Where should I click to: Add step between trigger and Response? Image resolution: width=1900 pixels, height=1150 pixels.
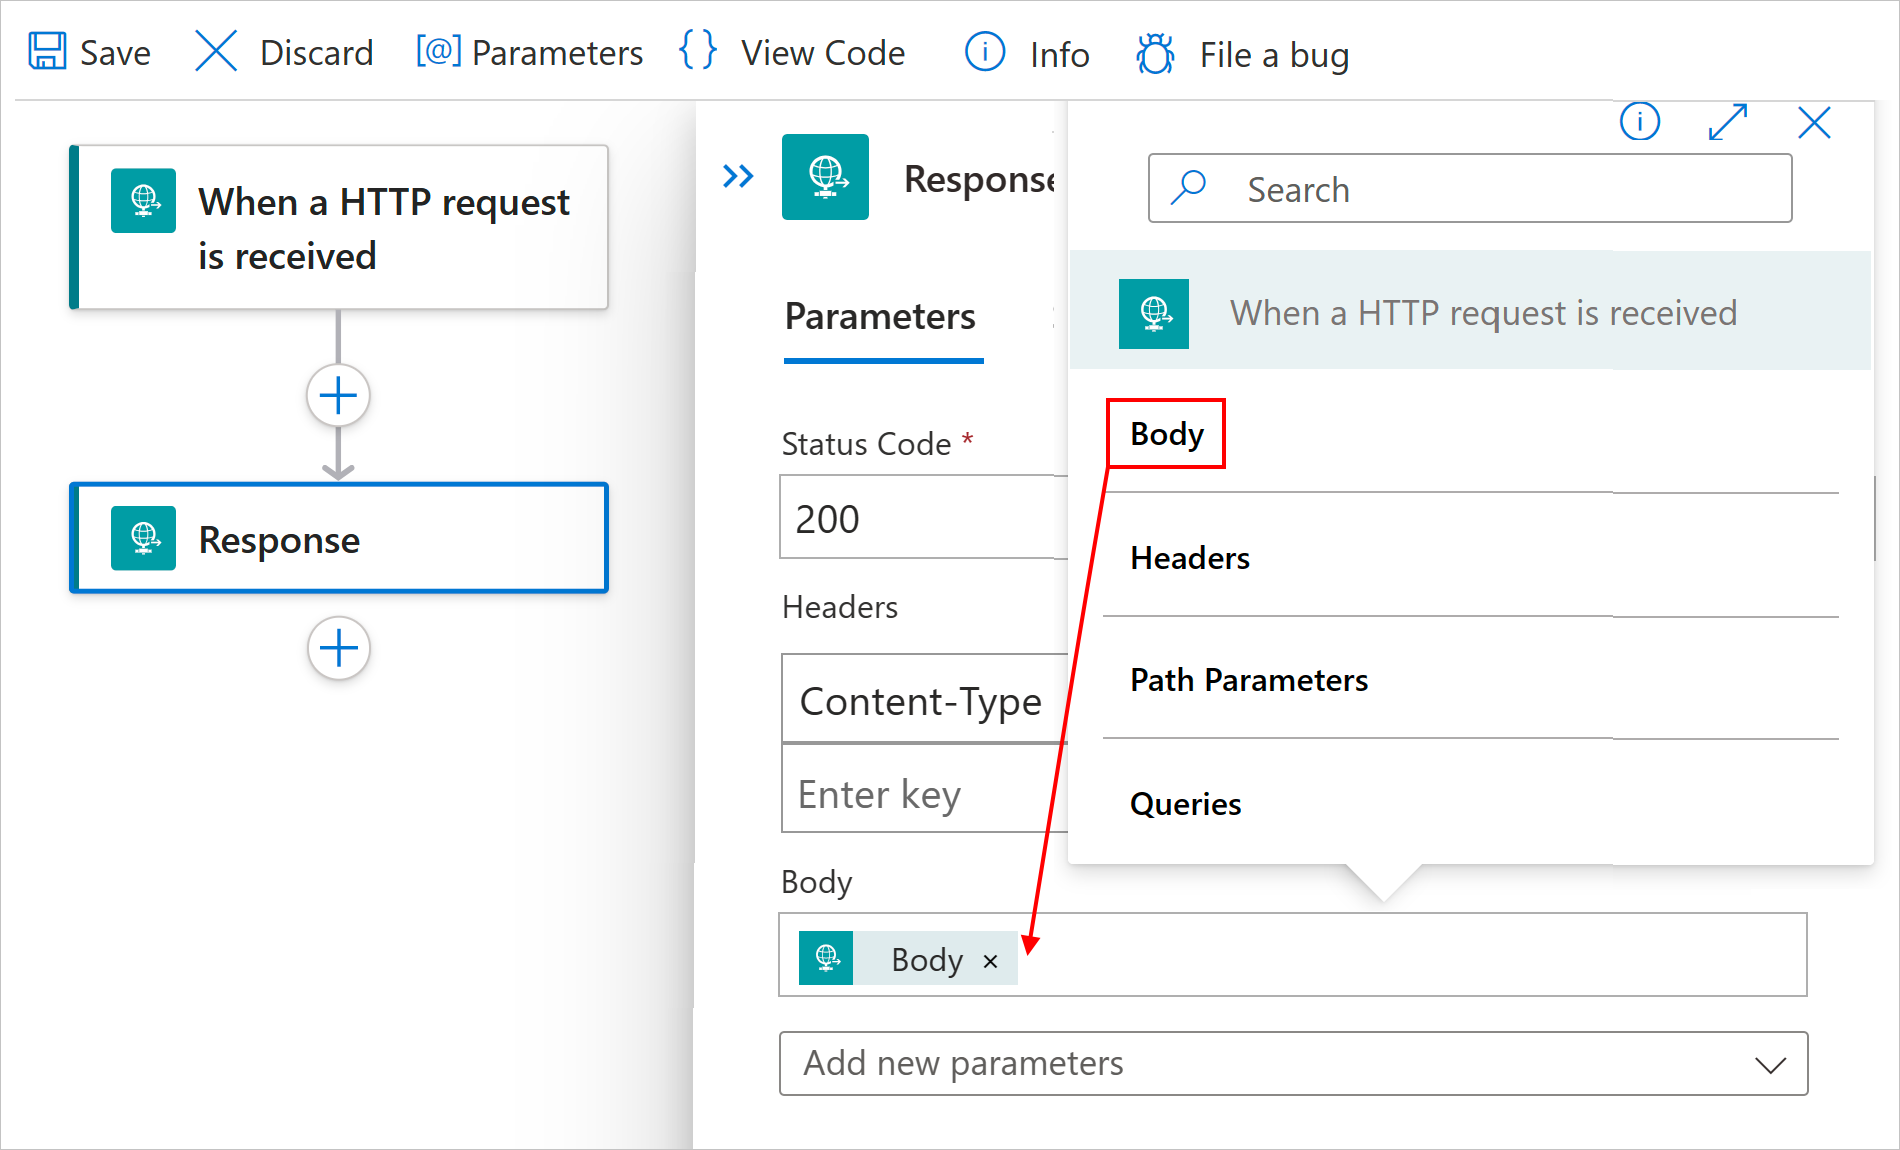(338, 396)
